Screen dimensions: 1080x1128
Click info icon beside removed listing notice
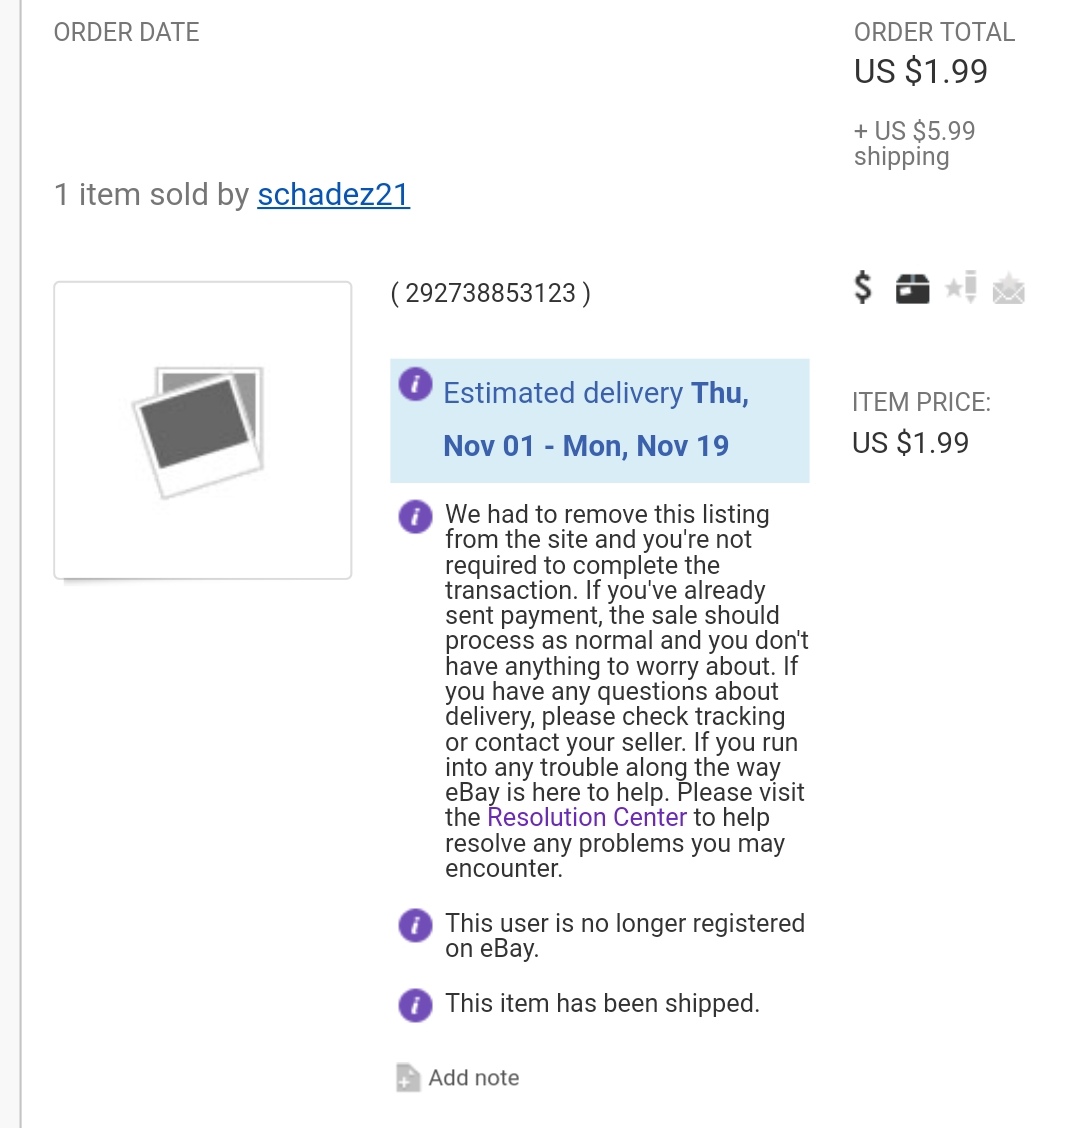[x=415, y=517]
